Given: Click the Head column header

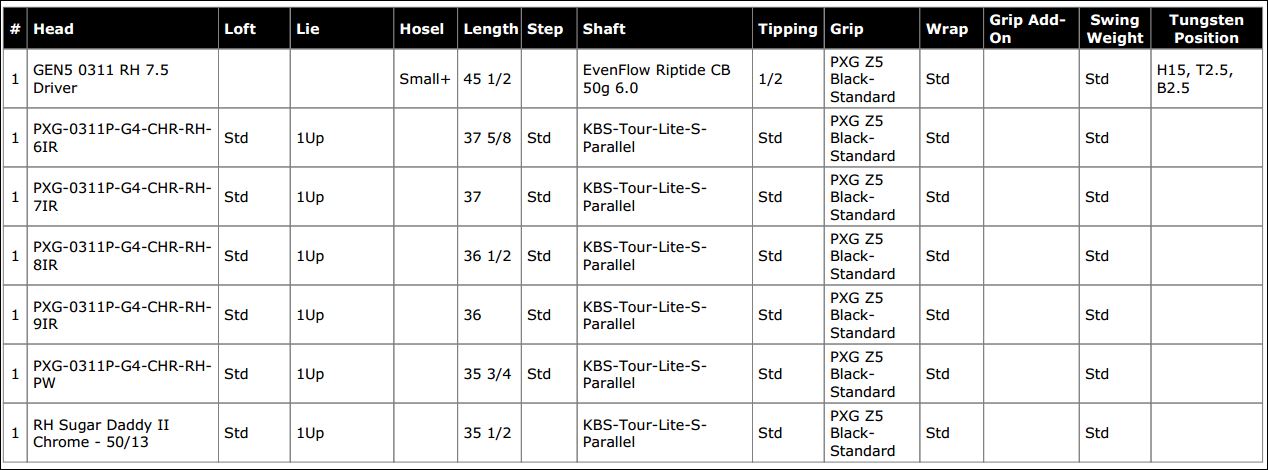Looking at the screenshot, I should click(54, 29).
